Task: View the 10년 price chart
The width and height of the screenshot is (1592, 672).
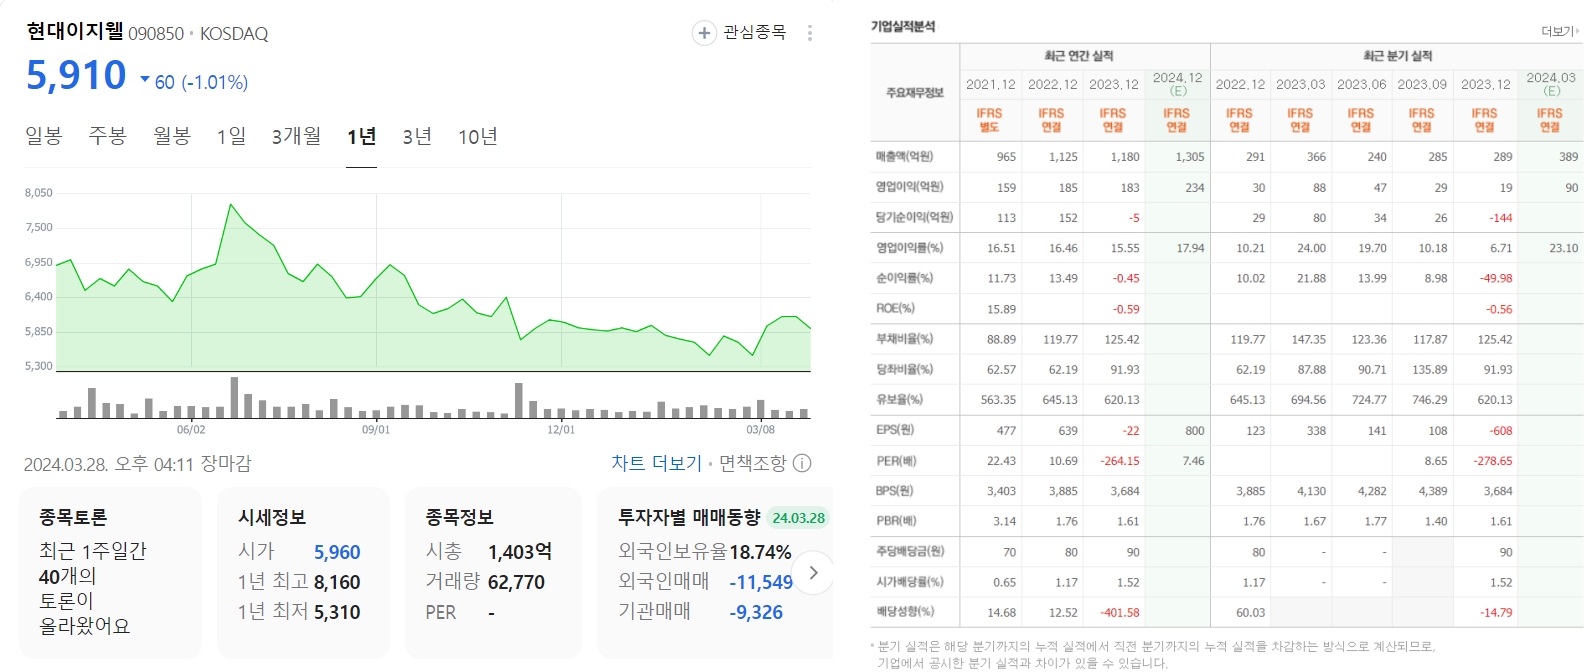Action: [478, 136]
